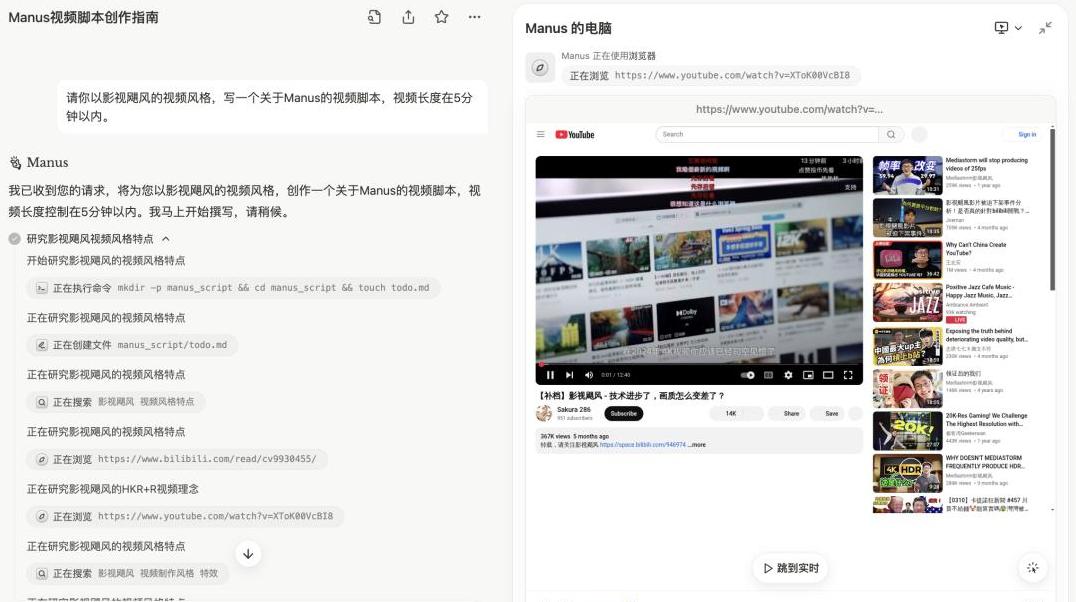This screenshot has height=602, width=1076.
Task: Open the mkdir manus_script command step
Action: click(x=233, y=288)
